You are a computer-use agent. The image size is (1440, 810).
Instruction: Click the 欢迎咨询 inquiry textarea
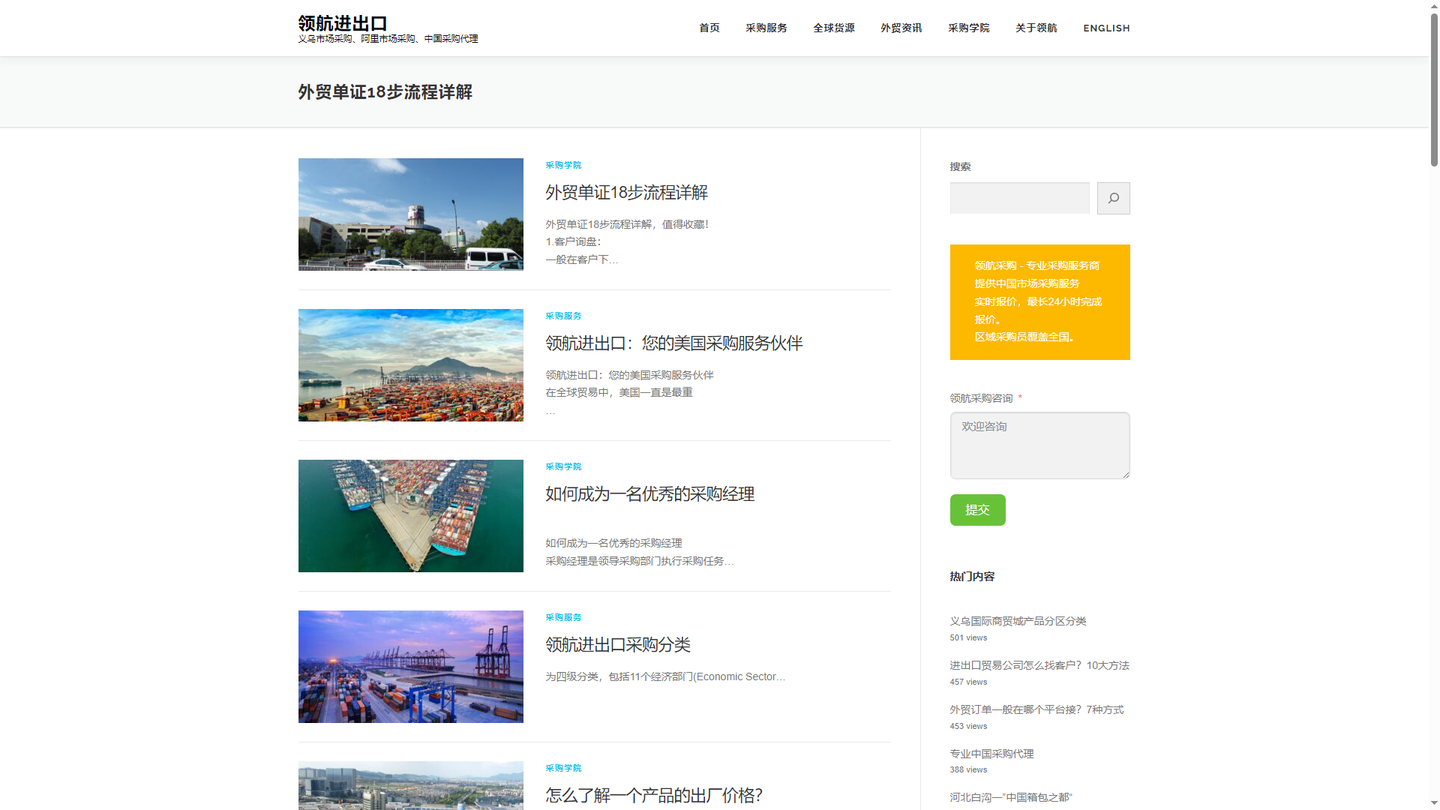pos(1040,445)
